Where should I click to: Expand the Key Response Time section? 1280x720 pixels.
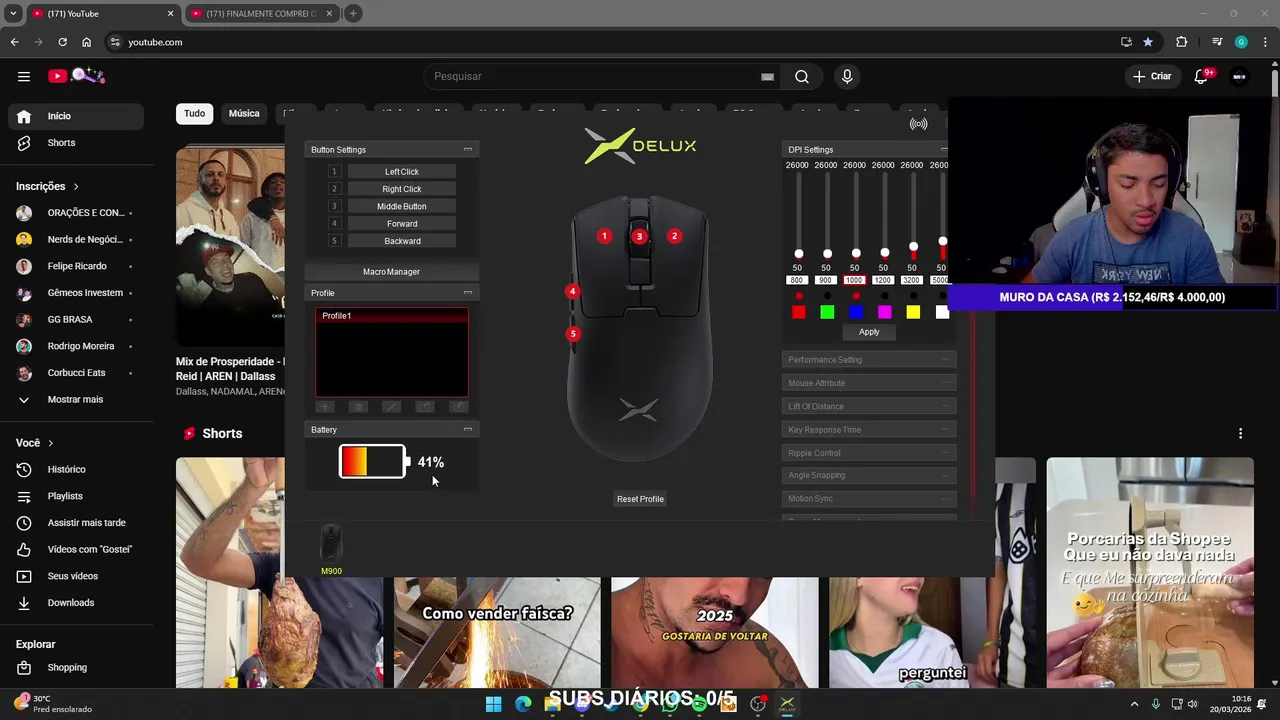(869, 430)
